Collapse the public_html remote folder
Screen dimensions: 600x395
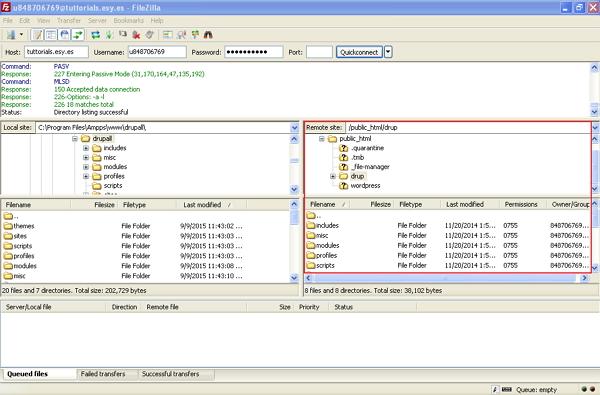pyautogui.click(x=322, y=139)
